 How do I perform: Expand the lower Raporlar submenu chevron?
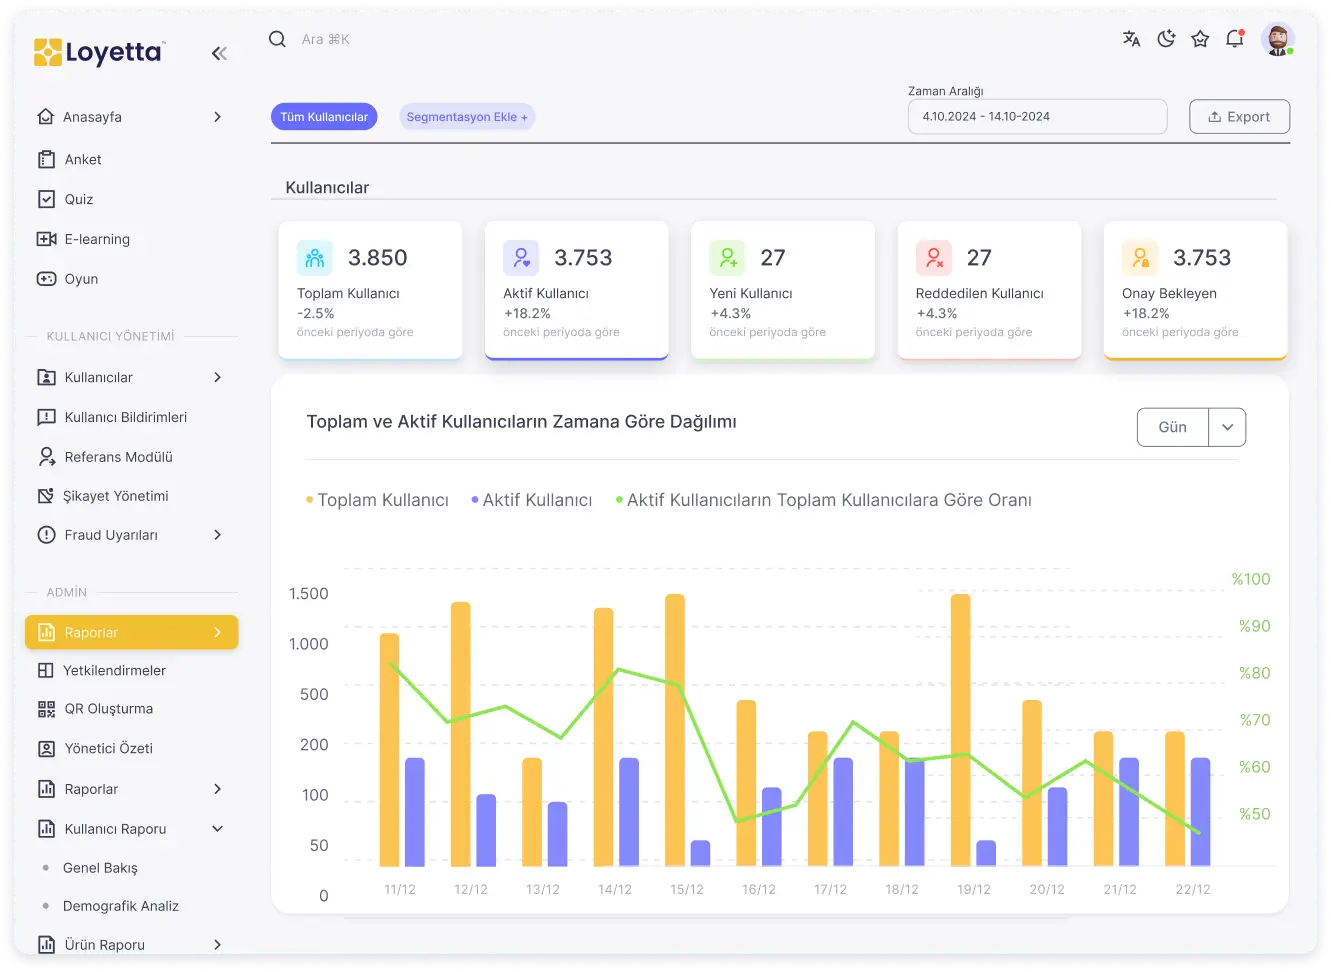pyautogui.click(x=218, y=789)
